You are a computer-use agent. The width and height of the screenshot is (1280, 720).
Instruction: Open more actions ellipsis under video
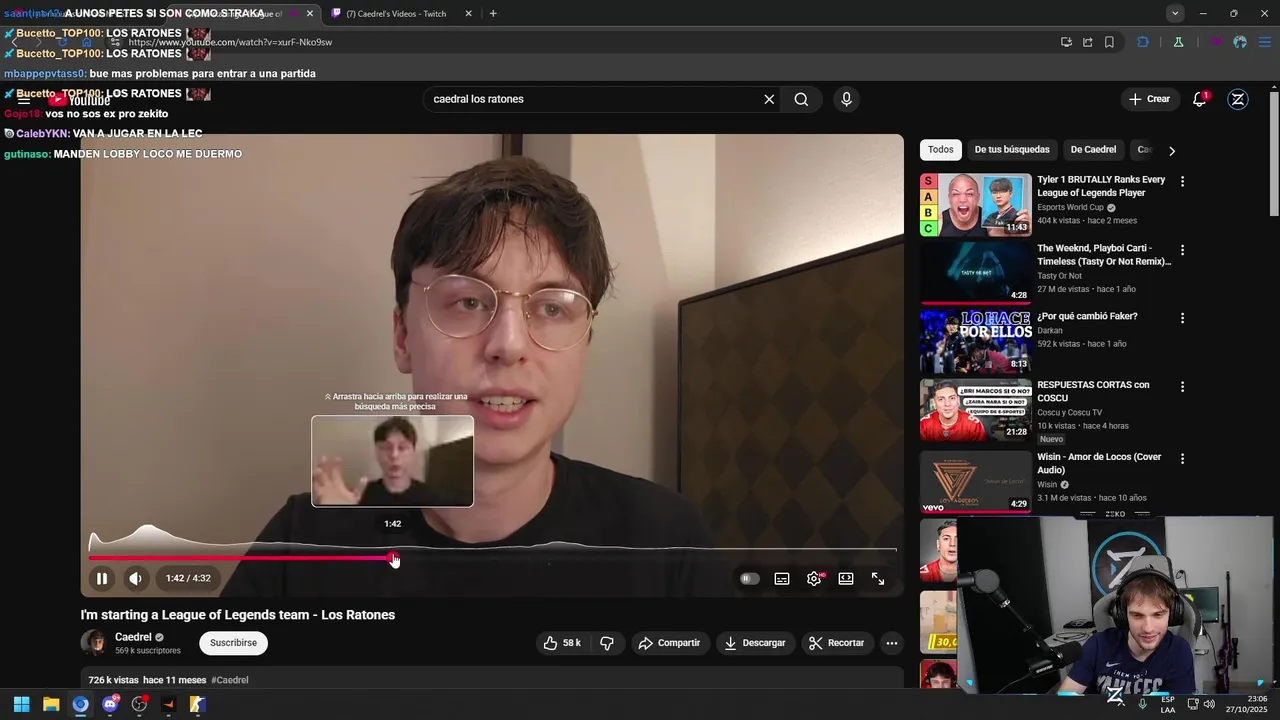[892, 643]
